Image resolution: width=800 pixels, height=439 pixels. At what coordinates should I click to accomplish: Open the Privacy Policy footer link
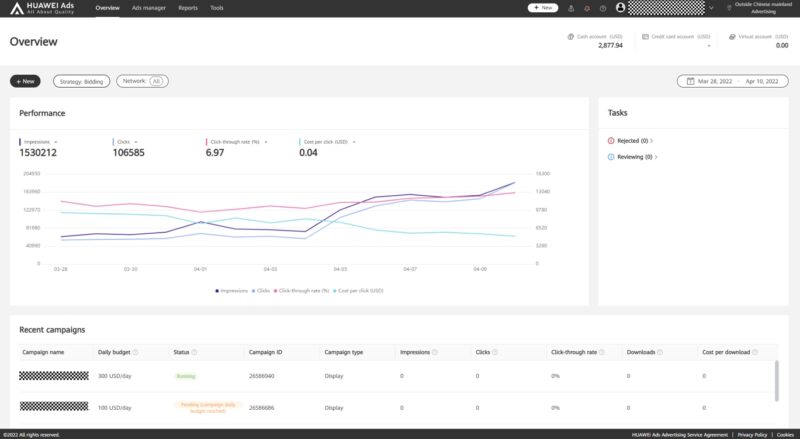pyautogui.click(x=750, y=434)
